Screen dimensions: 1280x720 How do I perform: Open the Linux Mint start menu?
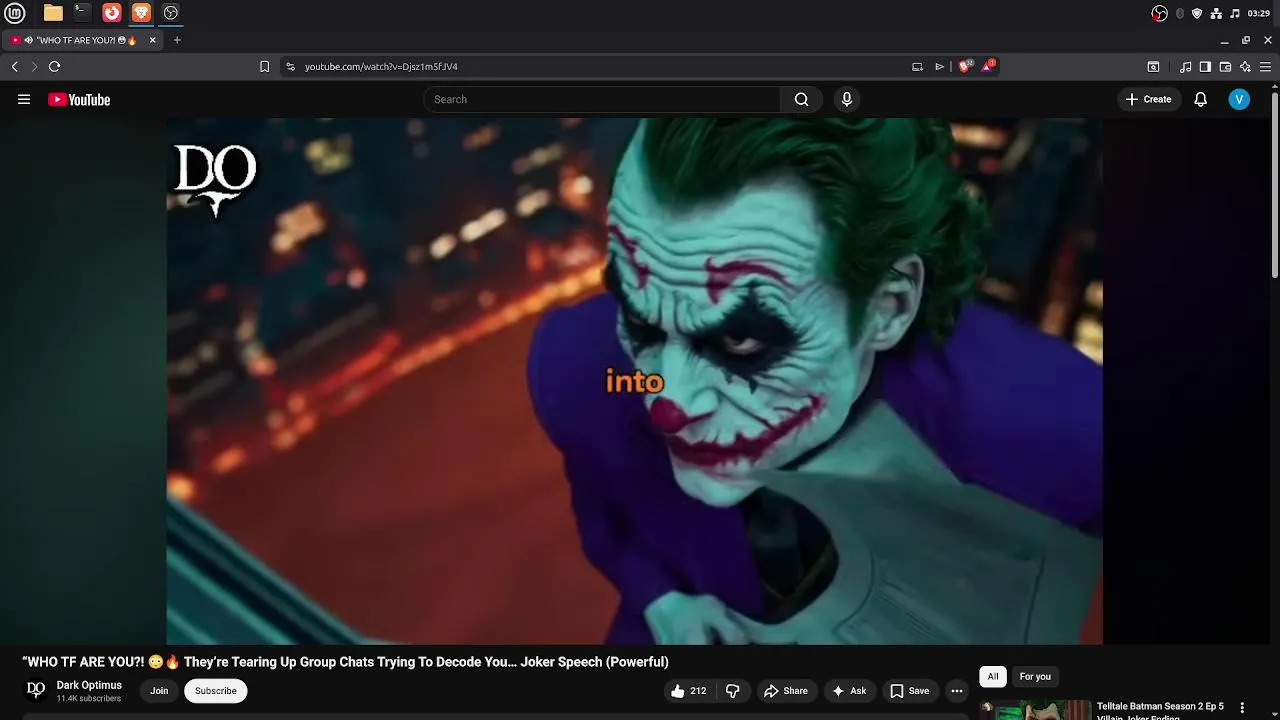click(16, 13)
